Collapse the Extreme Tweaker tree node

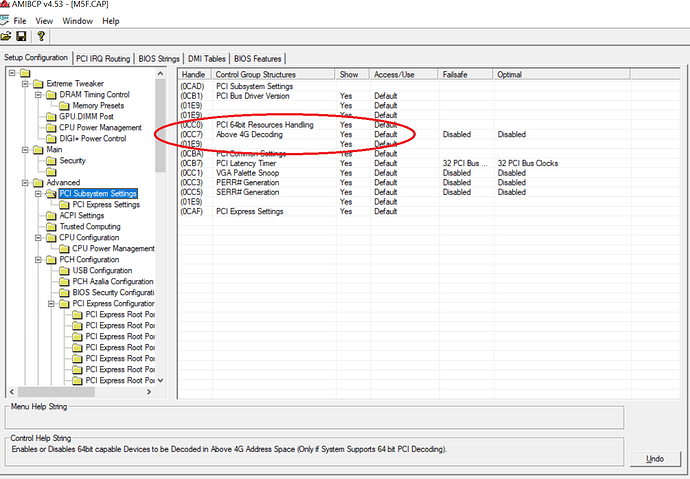tap(25, 84)
